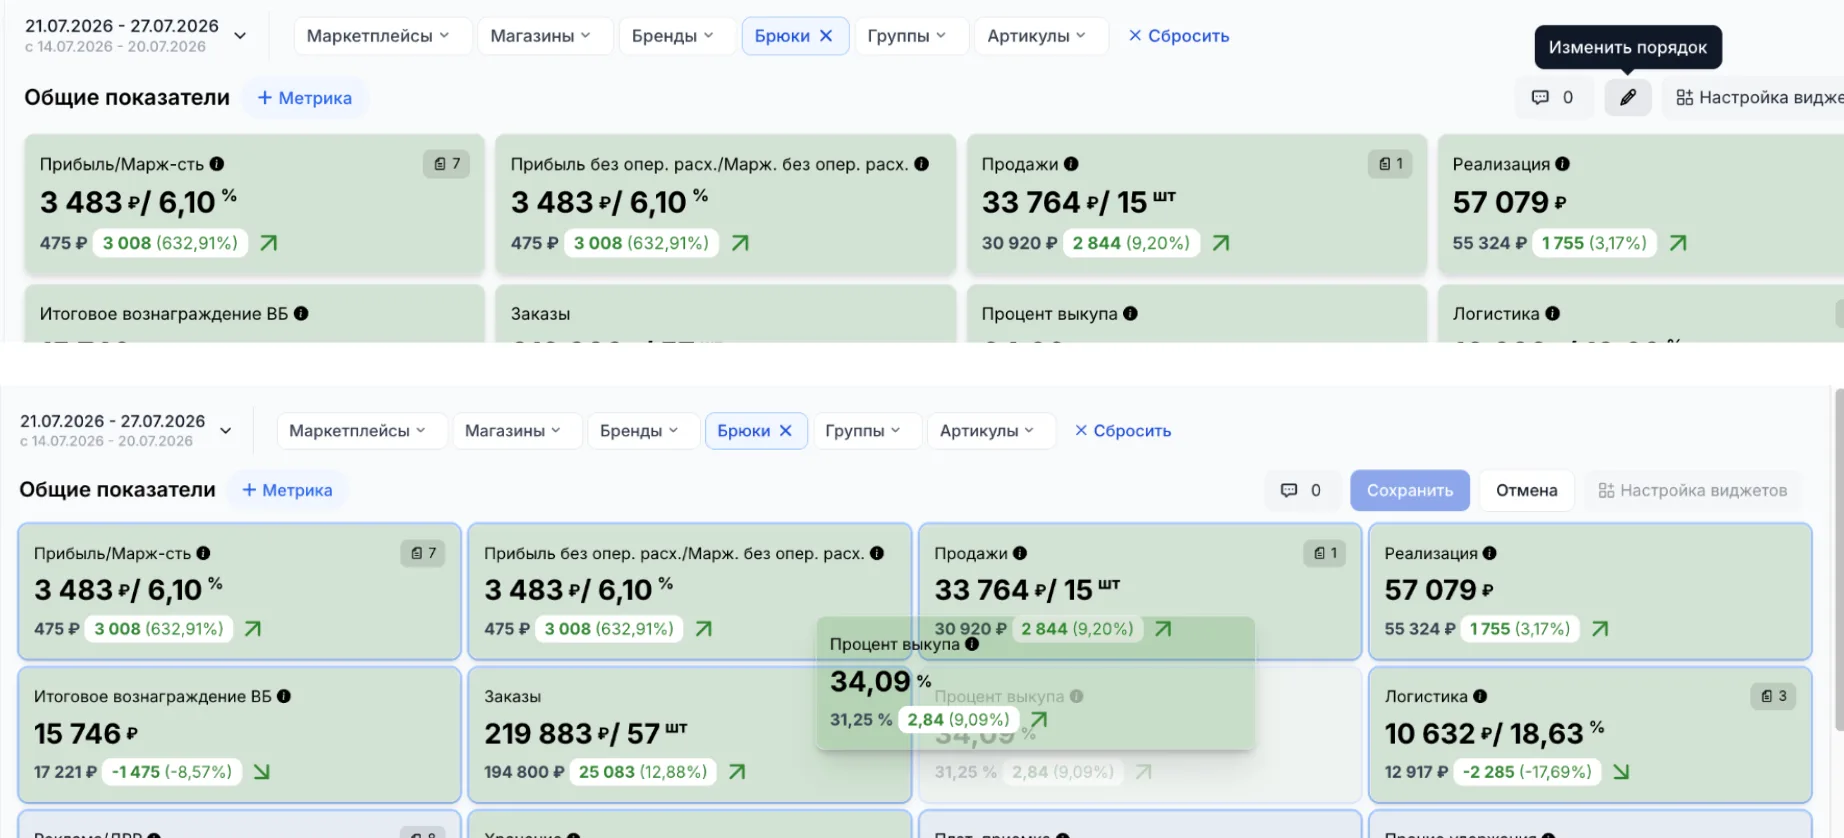Image resolution: width=1844 pixels, height=838 pixels.
Task: Click the Отмена button
Action: tap(1526, 490)
